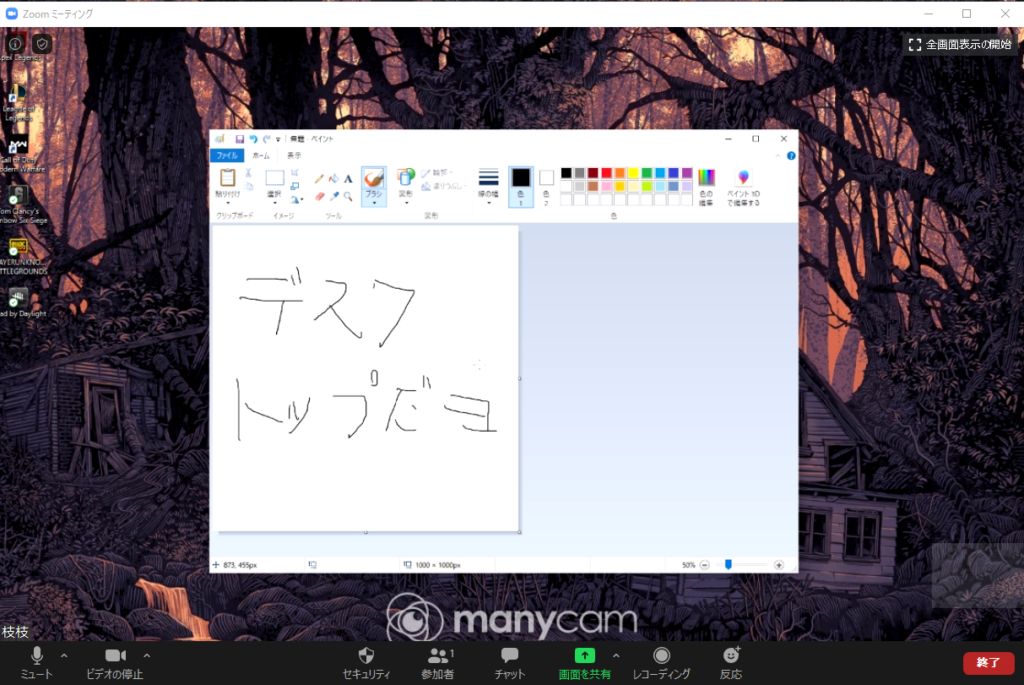Click the Shapes (図形) gallery icon
Image resolution: width=1024 pixels, height=685 pixels.
406,178
